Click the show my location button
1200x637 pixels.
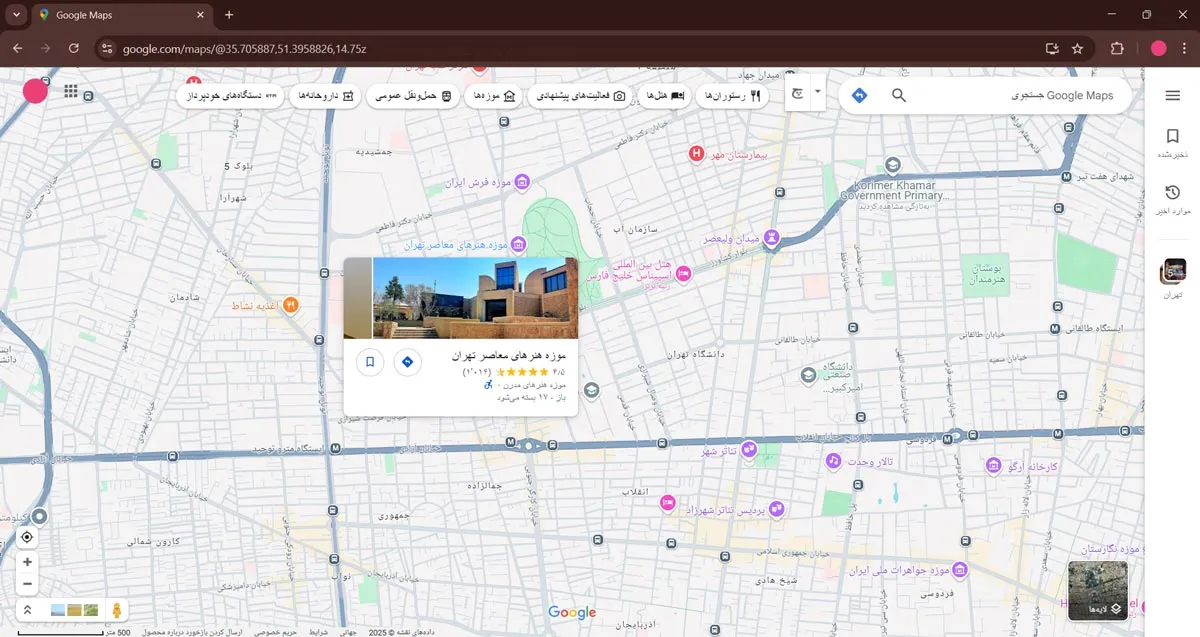coord(27,537)
